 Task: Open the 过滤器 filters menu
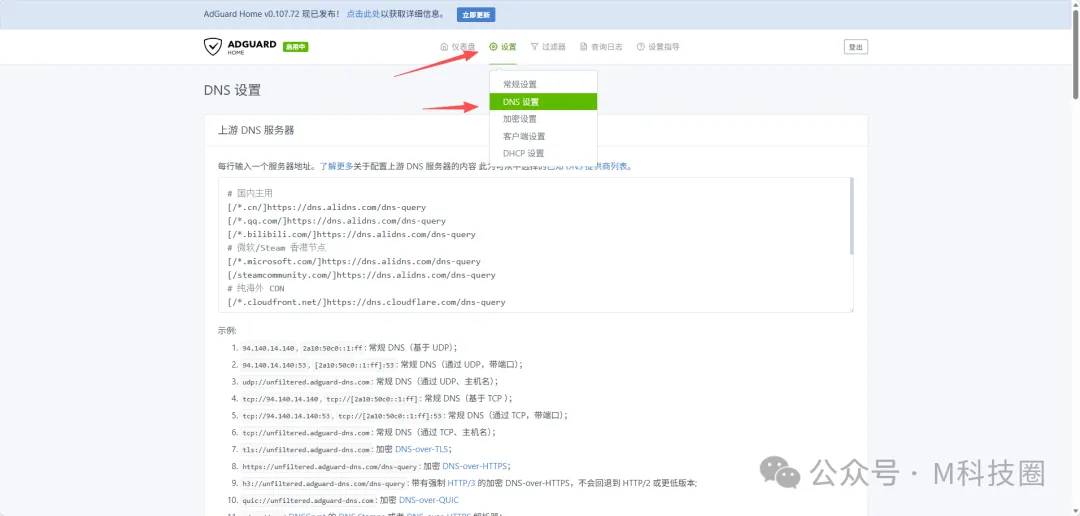pyautogui.click(x=548, y=47)
